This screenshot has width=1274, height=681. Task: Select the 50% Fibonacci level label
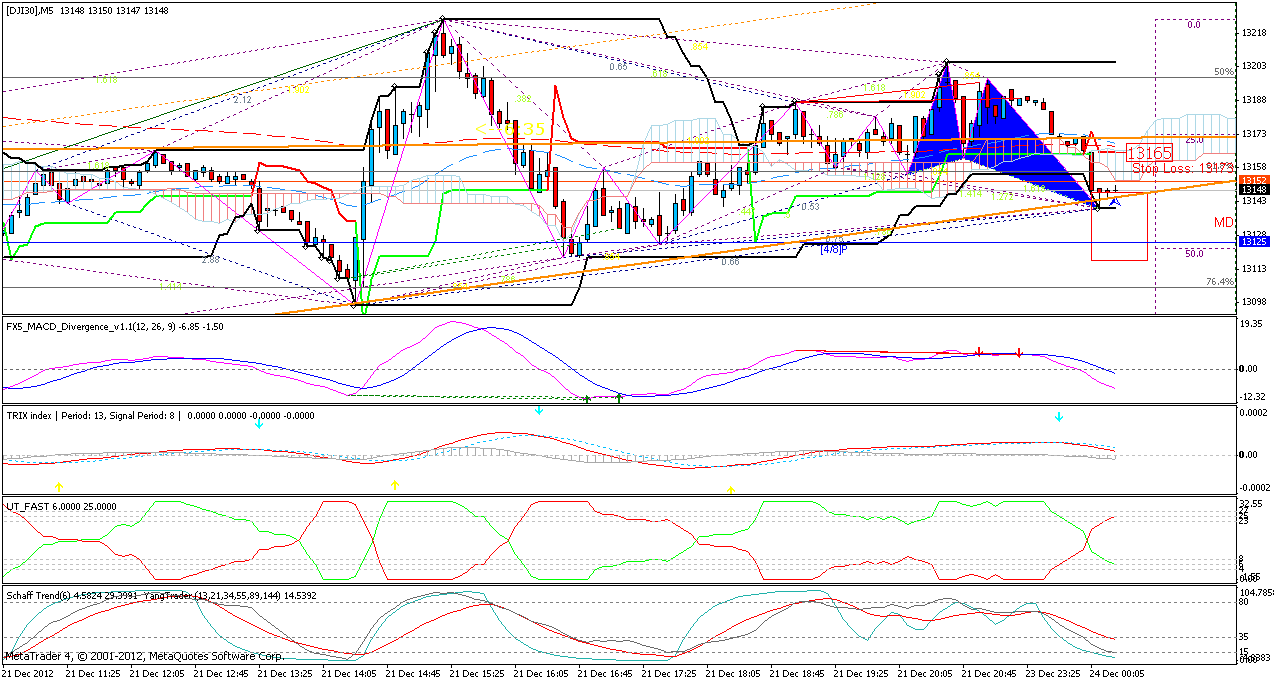point(1223,72)
